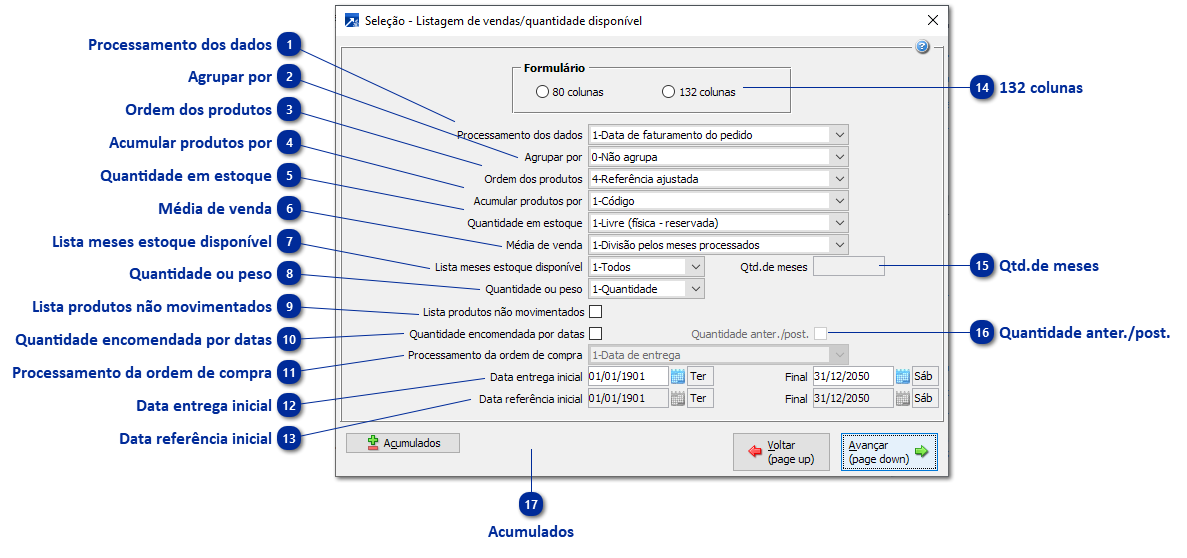Viewport: 1187px width, 558px height.
Task: Open calendar for Data referência Final
Action: 902,398
